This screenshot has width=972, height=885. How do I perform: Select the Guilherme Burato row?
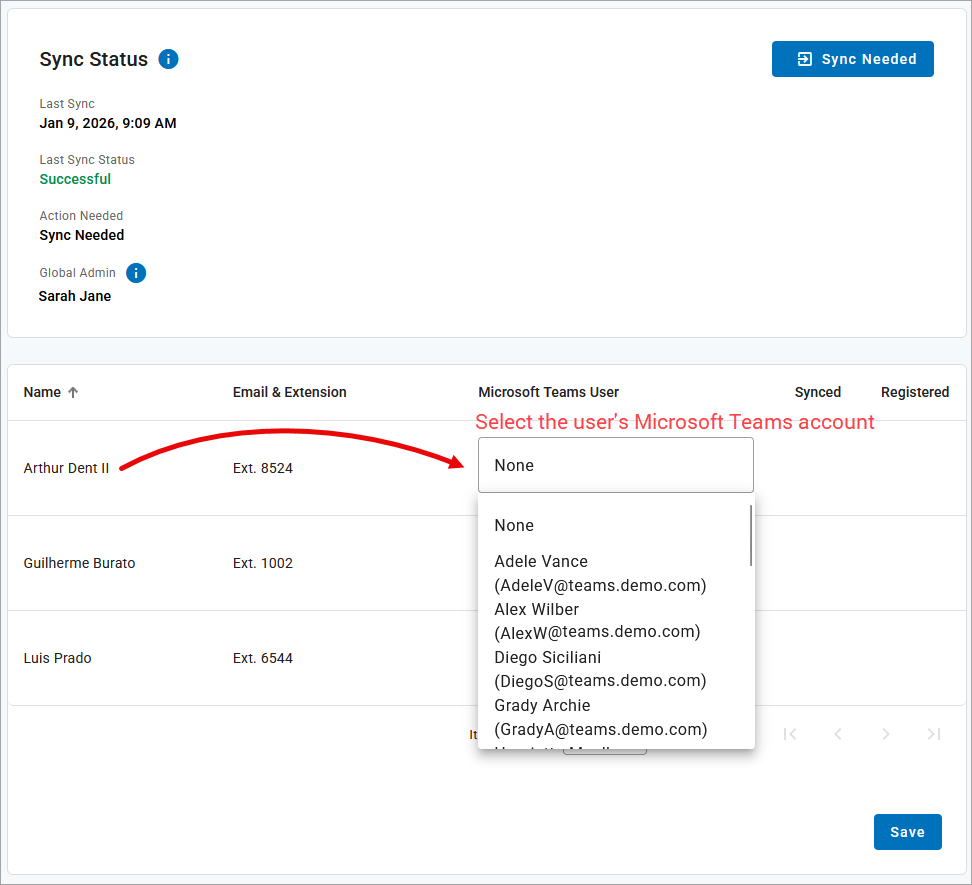(79, 563)
